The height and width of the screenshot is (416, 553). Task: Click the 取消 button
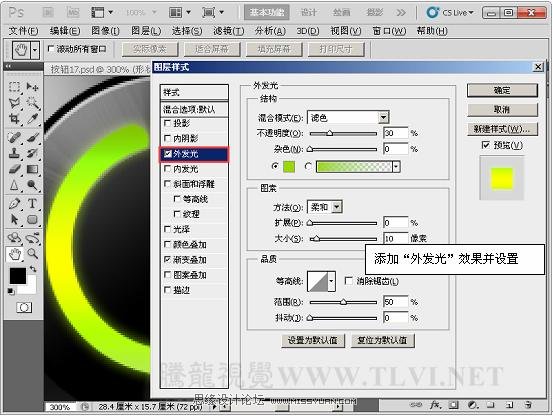tap(502, 110)
